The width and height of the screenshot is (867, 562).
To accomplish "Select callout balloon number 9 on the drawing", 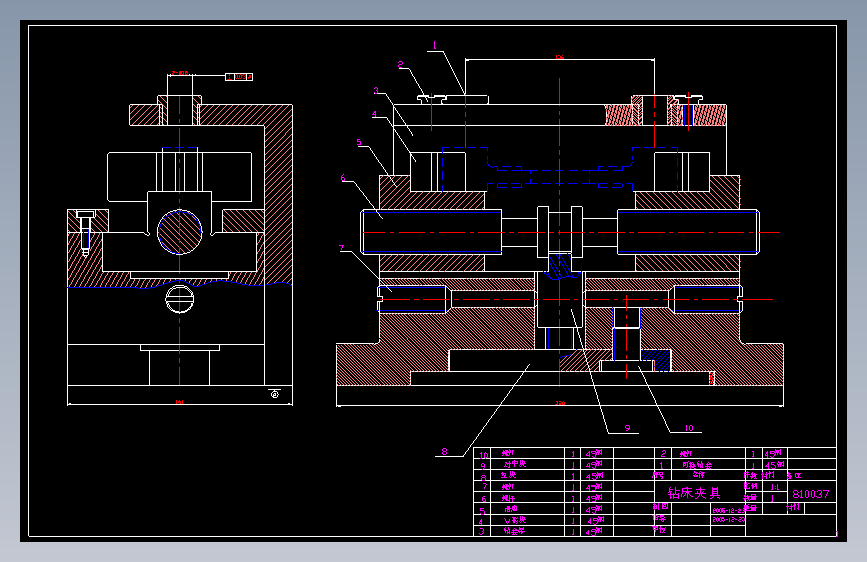I will [627, 428].
